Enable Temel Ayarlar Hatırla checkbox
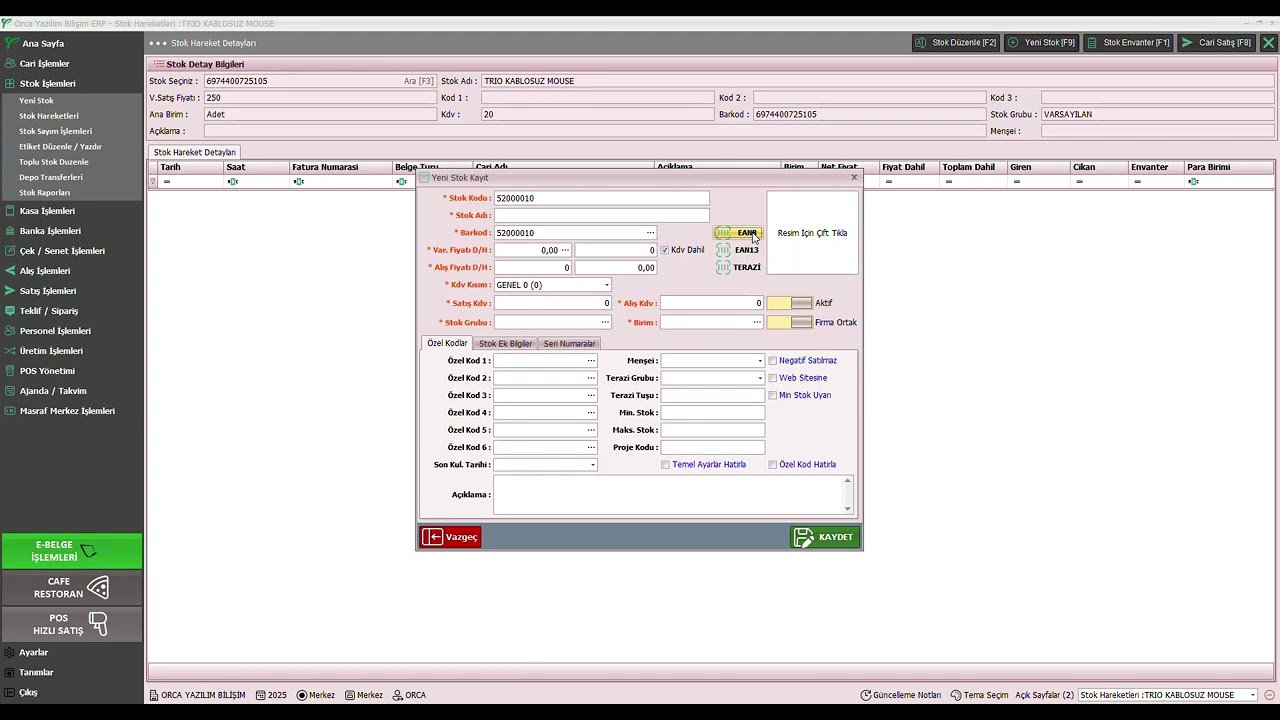Screen dimensions: 1280x720 (x=666, y=465)
